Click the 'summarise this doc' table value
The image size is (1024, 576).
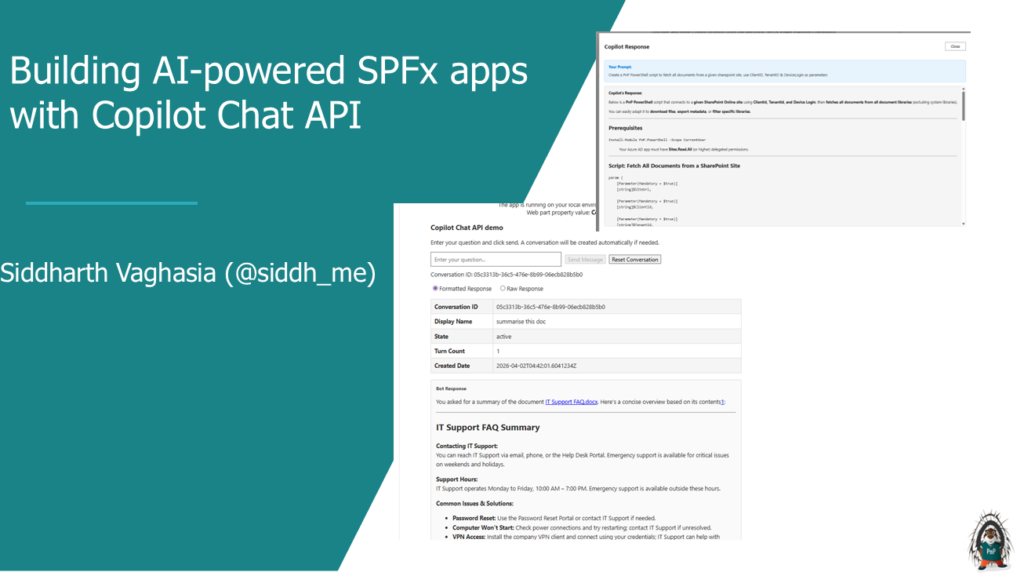[521, 321]
